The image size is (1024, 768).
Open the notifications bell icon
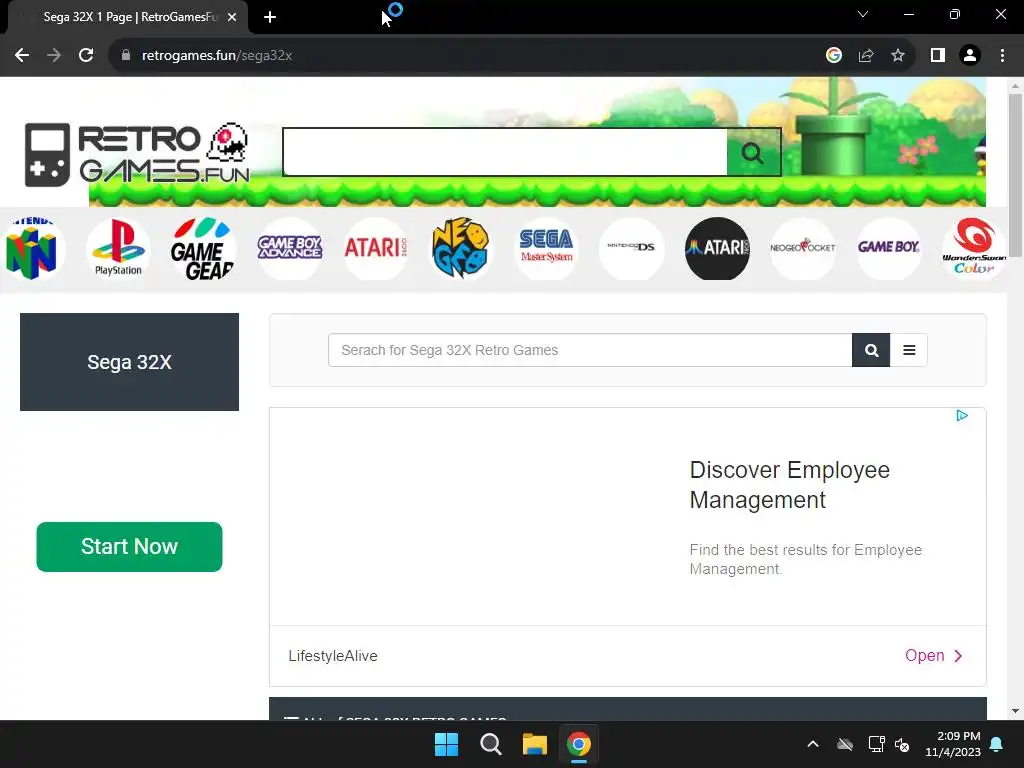pyautogui.click(x=997, y=744)
